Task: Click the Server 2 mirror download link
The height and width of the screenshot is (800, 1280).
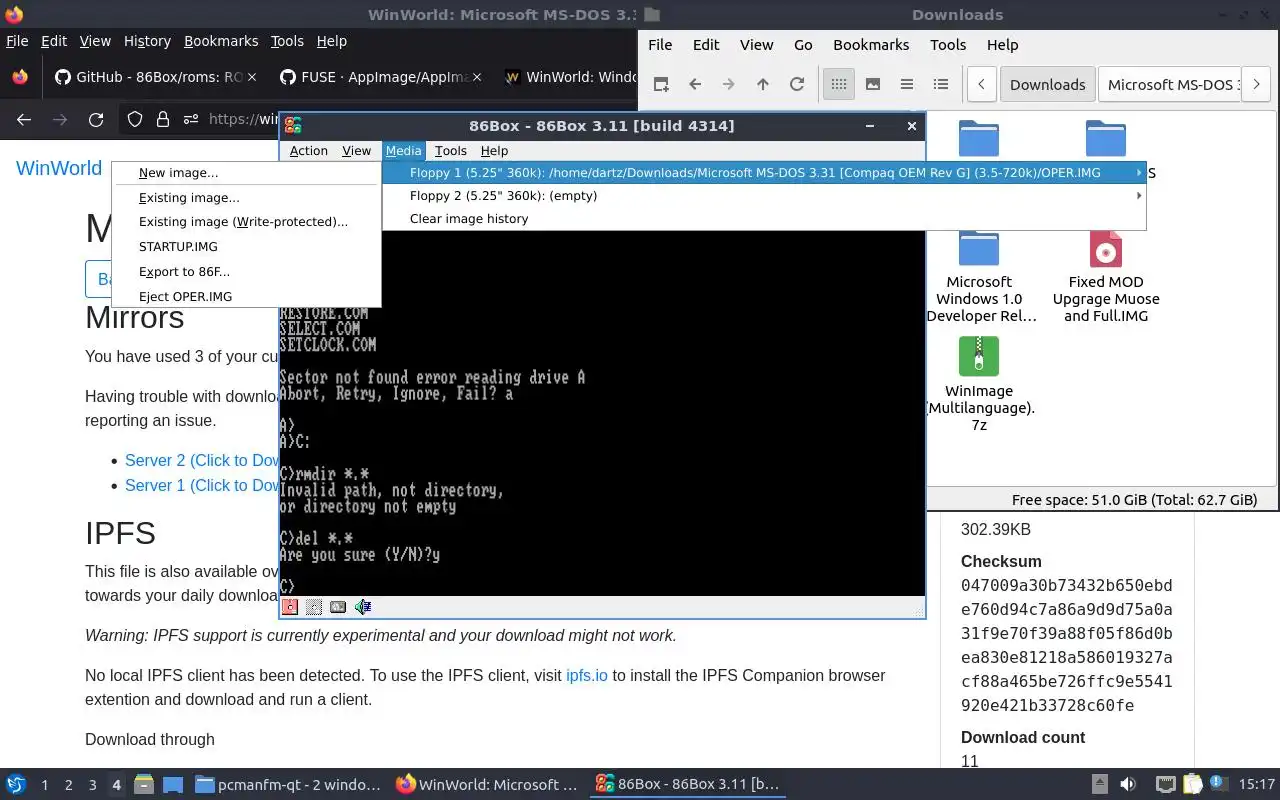Action: tap(202, 460)
